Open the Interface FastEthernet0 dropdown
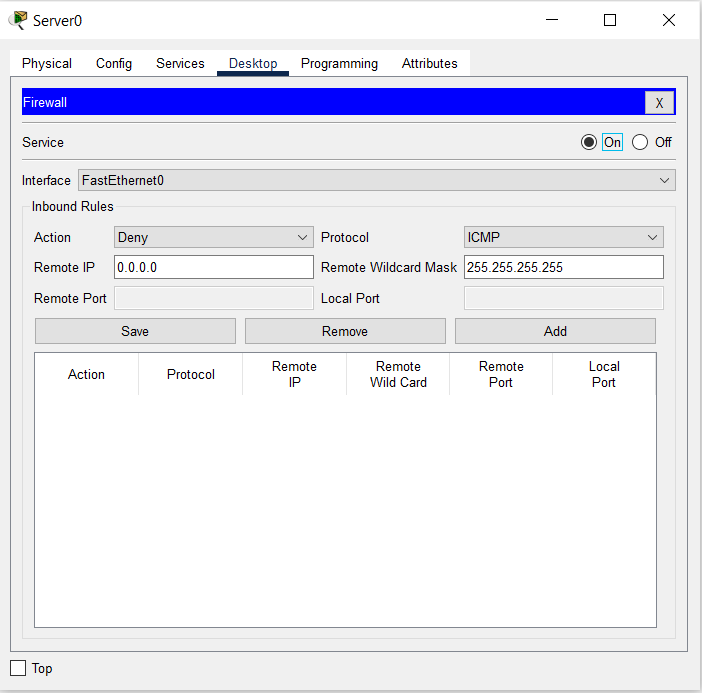The image size is (702, 693). click(x=376, y=180)
